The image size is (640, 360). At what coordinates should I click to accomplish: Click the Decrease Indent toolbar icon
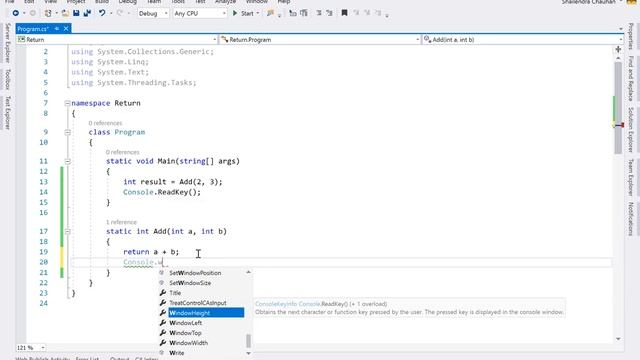(293, 13)
